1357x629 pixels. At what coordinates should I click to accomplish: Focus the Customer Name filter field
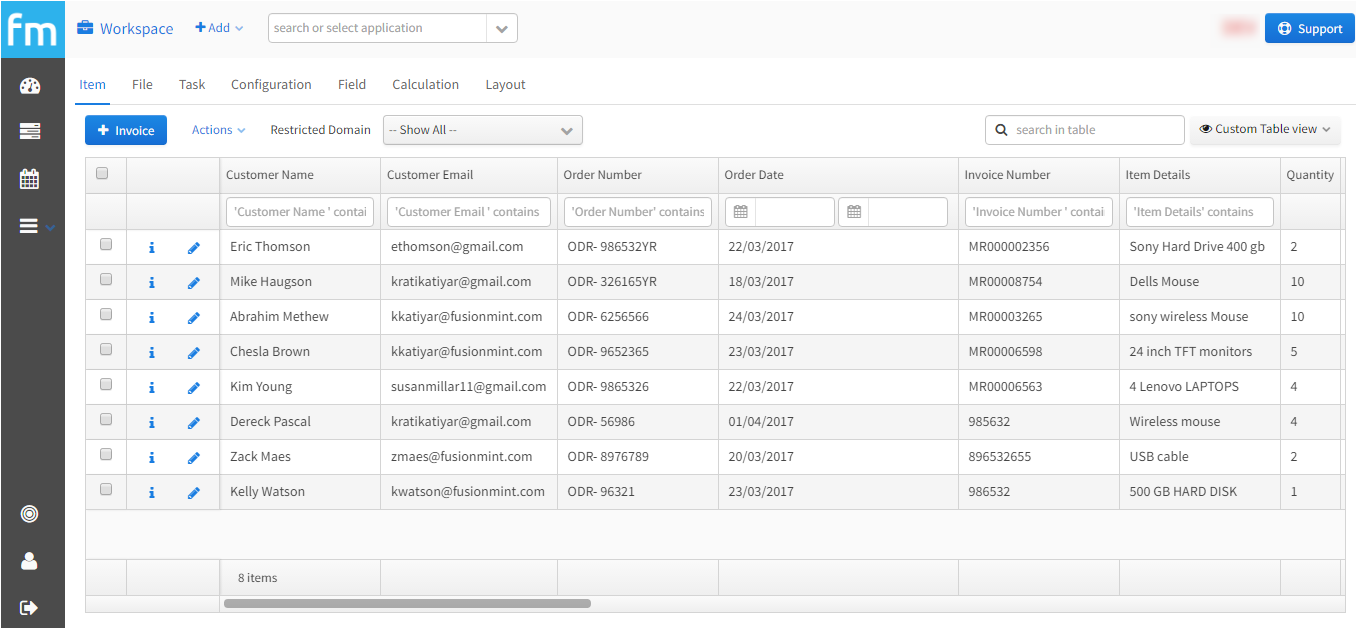(300, 212)
